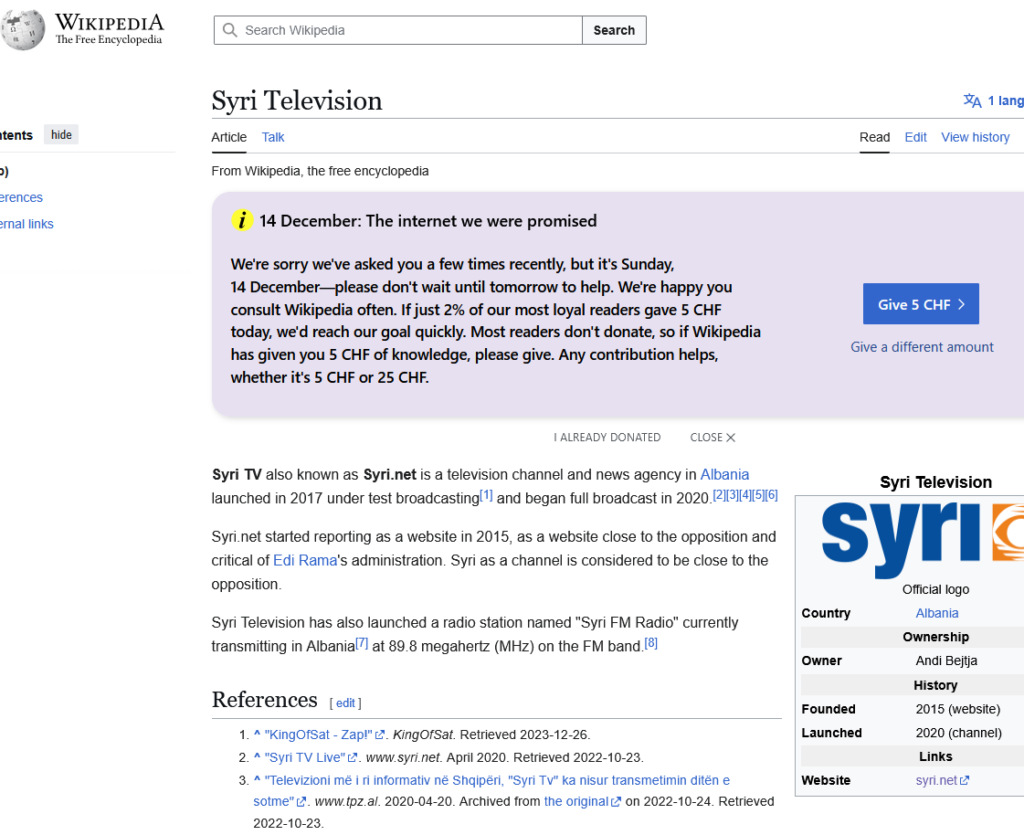Viewport: 1024px width, 835px height.
Task: Click the Wikipedia globe logo
Action: coord(22,30)
